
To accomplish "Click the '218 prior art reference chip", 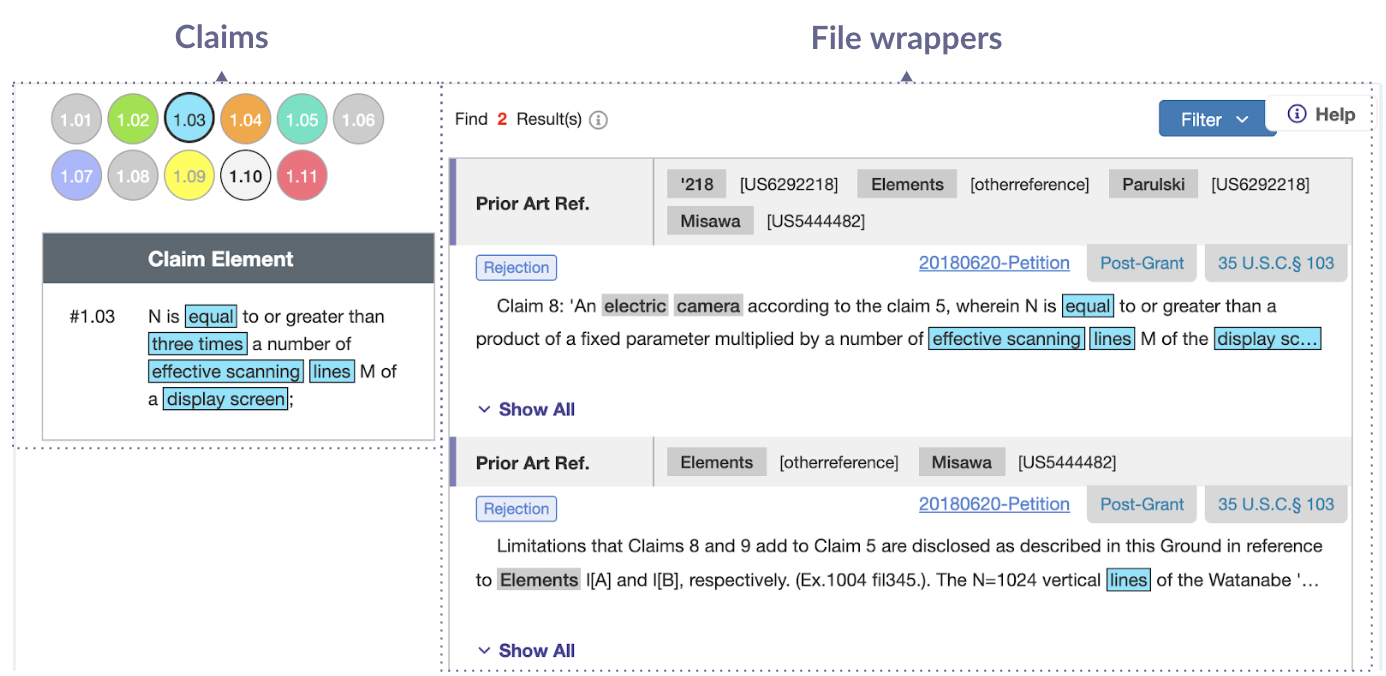I will click(x=696, y=184).
